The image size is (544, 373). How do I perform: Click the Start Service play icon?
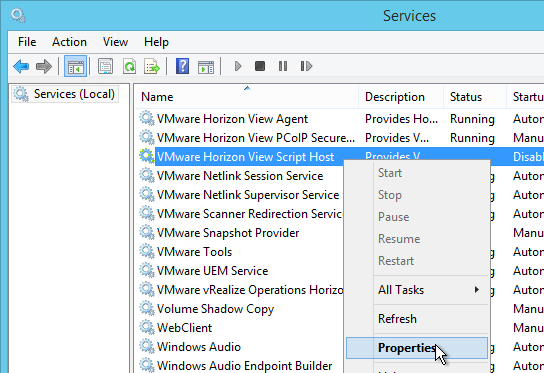238,66
